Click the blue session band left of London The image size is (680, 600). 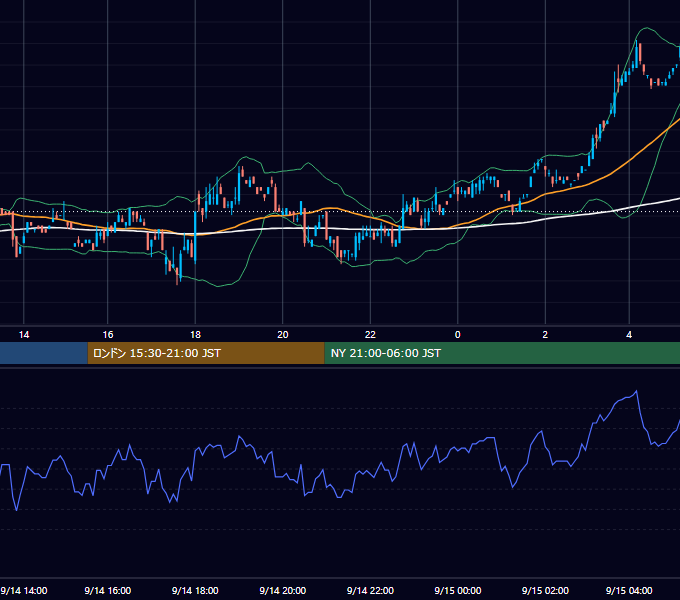click(x=43, y=353)
